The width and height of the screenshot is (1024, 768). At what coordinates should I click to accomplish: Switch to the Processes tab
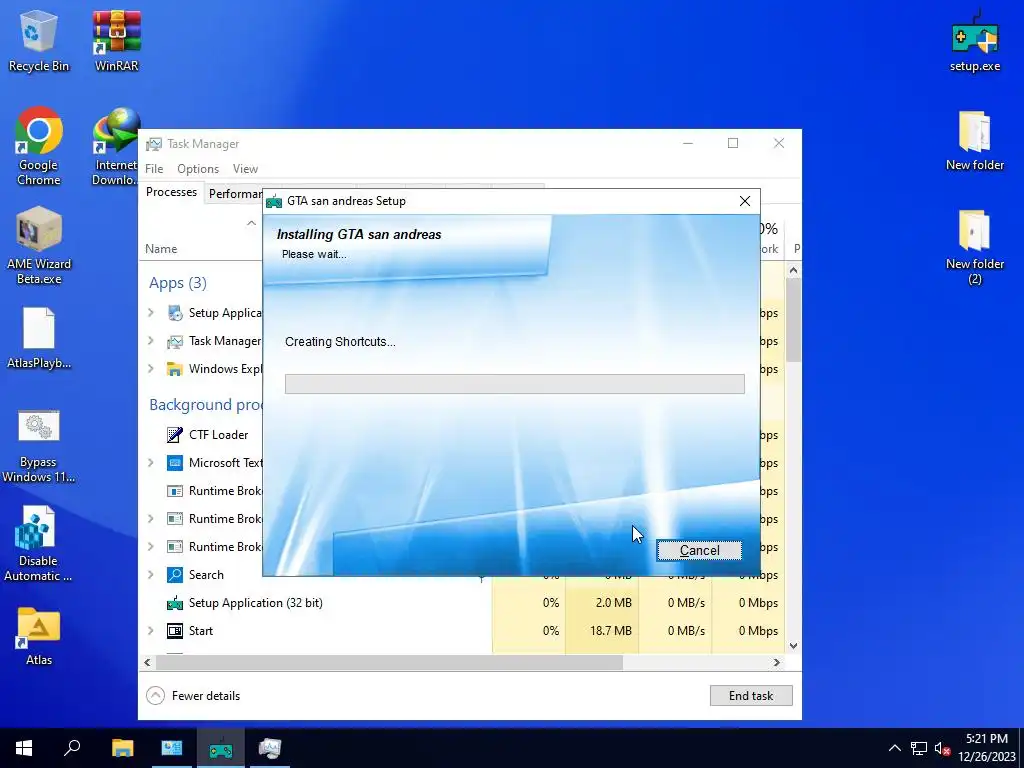(x=171, y=192)
